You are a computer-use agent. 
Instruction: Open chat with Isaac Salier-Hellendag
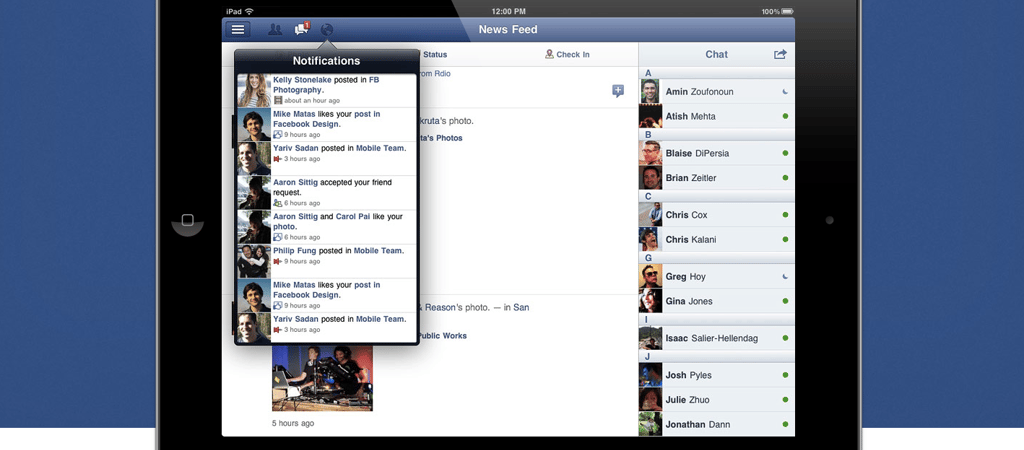(x=715, y=338)
